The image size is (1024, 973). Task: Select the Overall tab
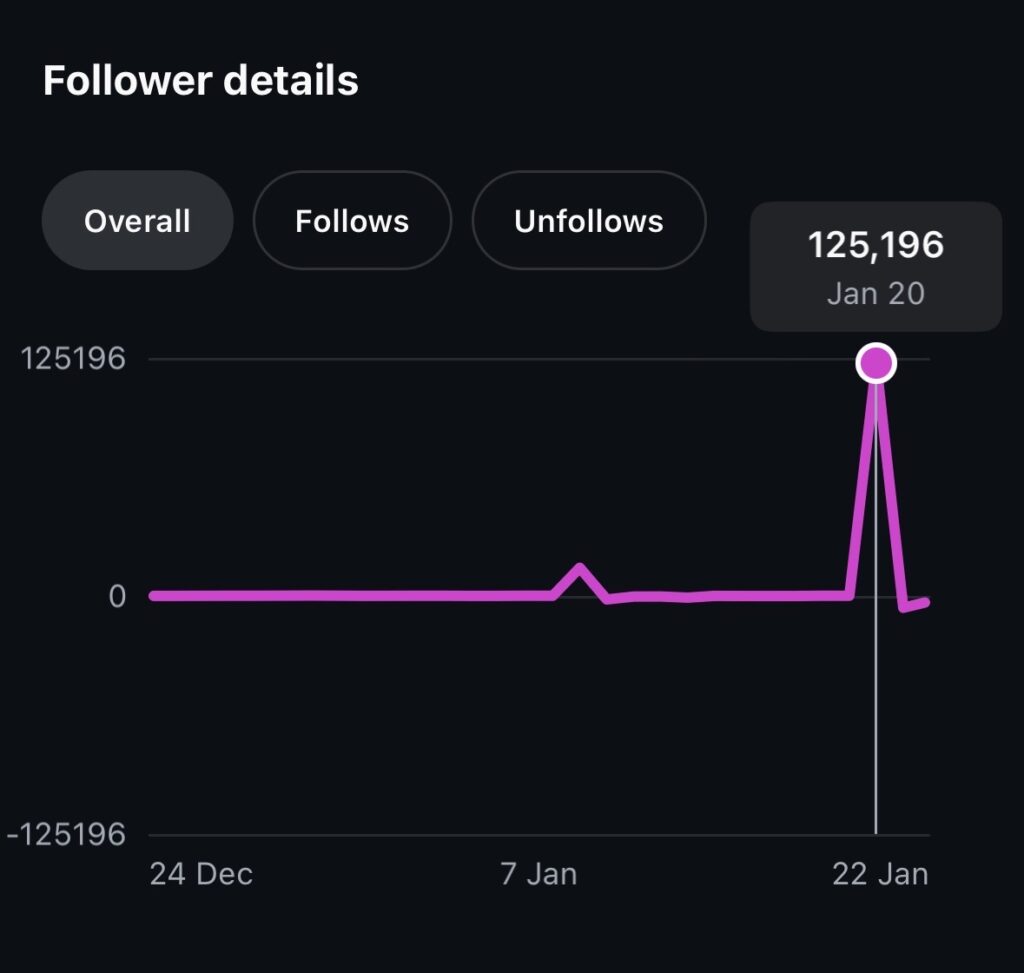coord(137,221)
